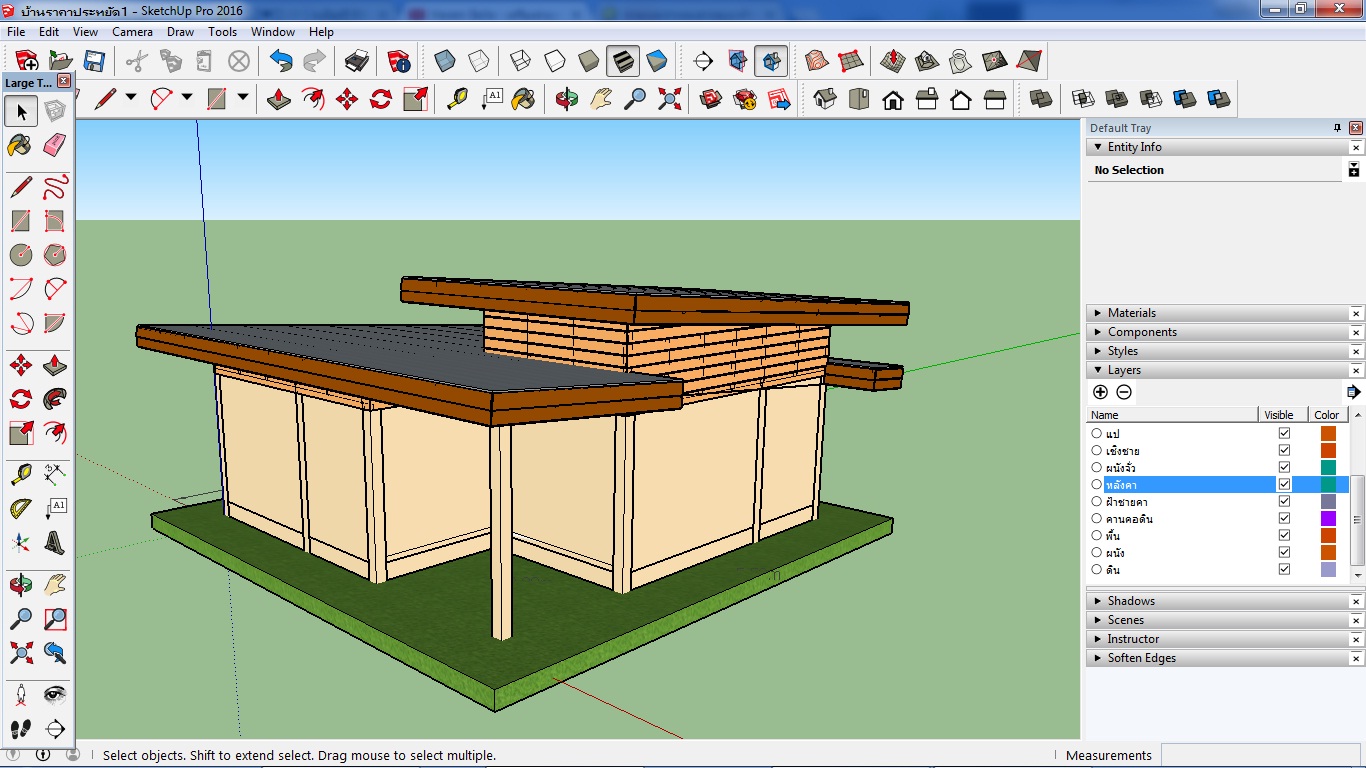Select the Eraser tool in Large Tool Set
1366x768 pixels.
point(55,146)
